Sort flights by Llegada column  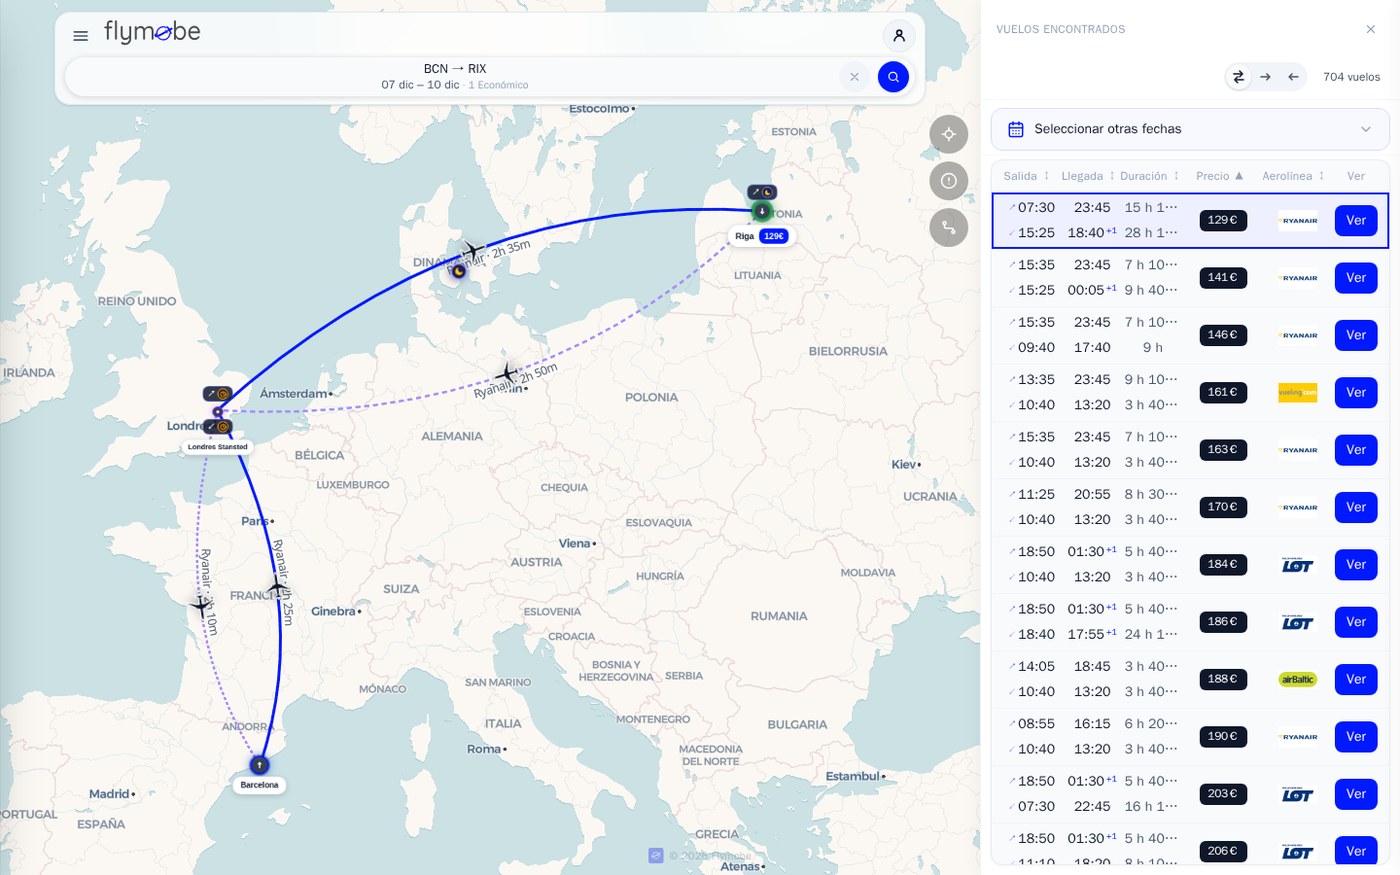coord(1088,176)
